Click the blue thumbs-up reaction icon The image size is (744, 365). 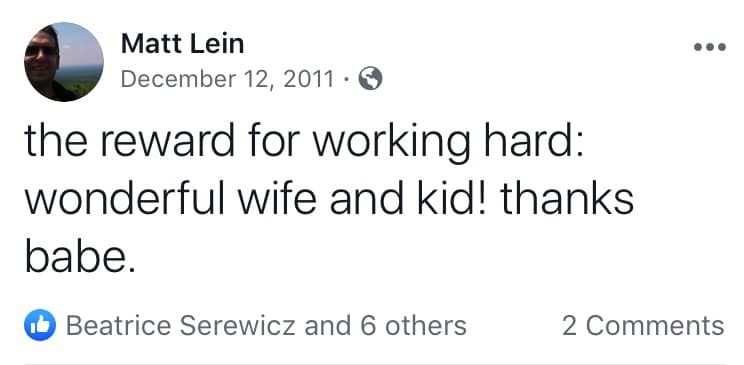40,325
